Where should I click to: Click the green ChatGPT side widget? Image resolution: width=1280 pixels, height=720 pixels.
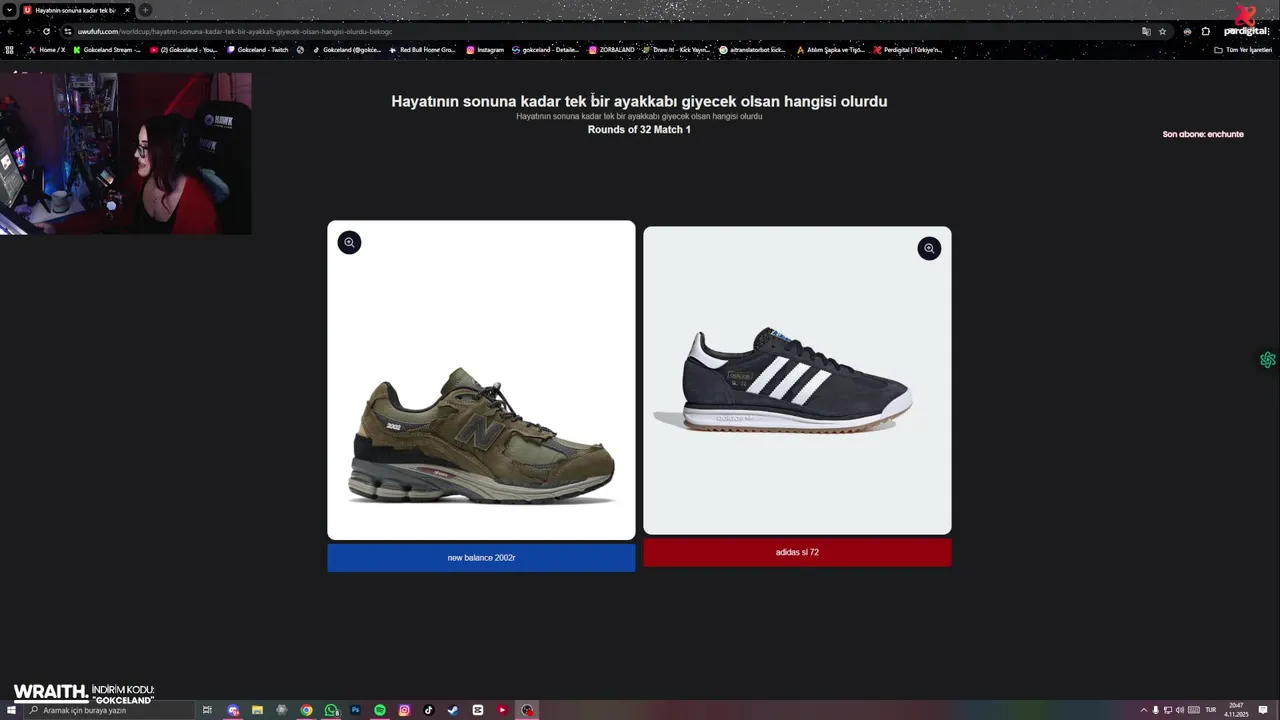[x=1267, y=360]
